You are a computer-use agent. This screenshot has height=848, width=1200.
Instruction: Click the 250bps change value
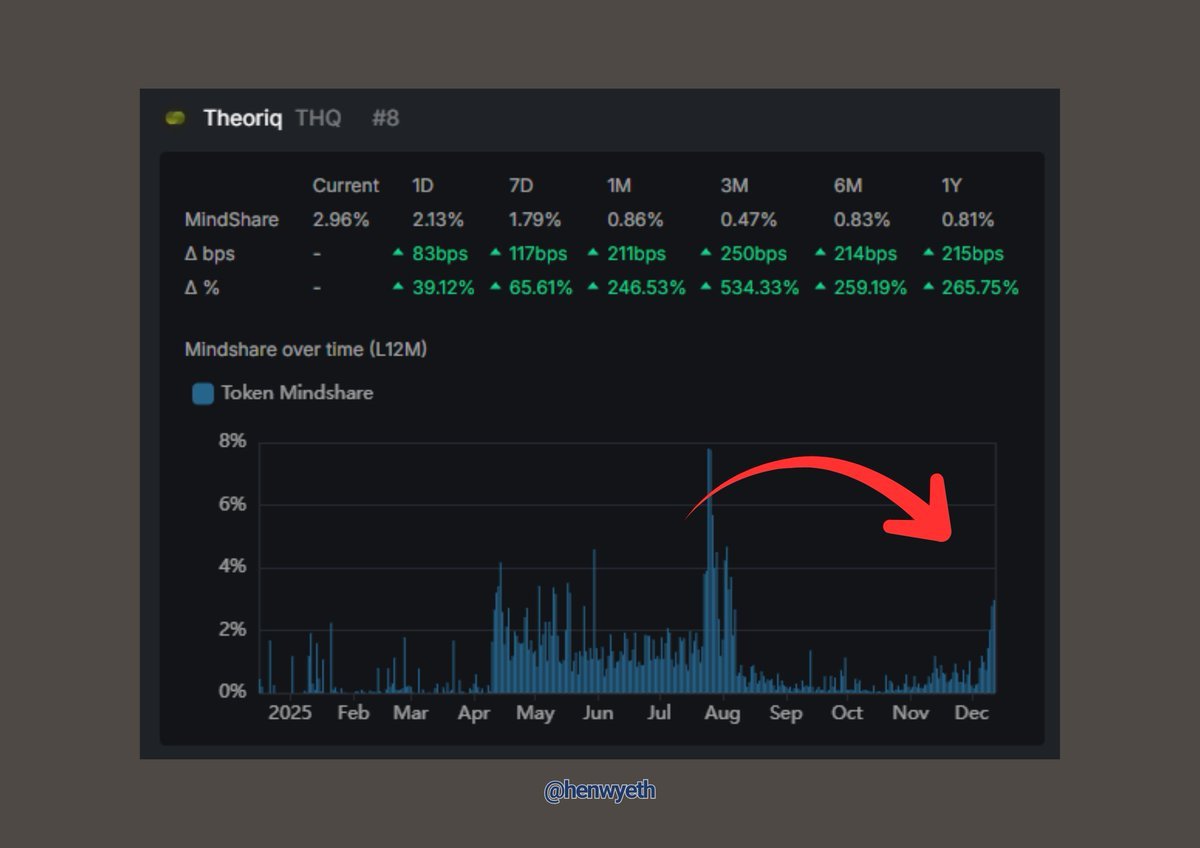click(x=754, y=254)
